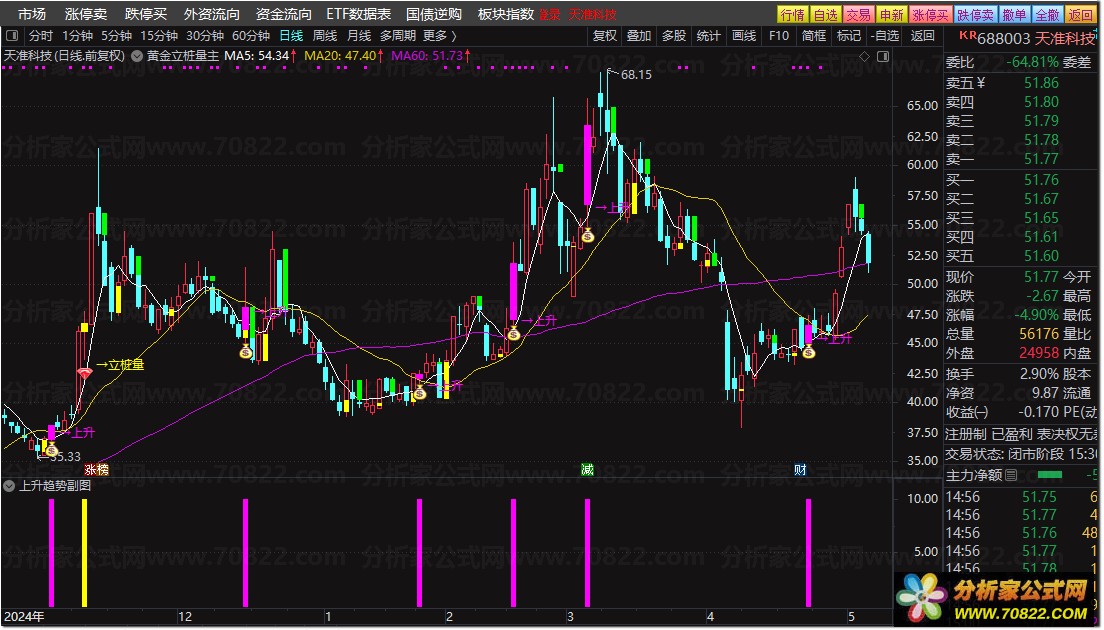Screen dimensions: 1104x630
Task: Open the 更多 periods expander
Action: (x=440, y=35)
